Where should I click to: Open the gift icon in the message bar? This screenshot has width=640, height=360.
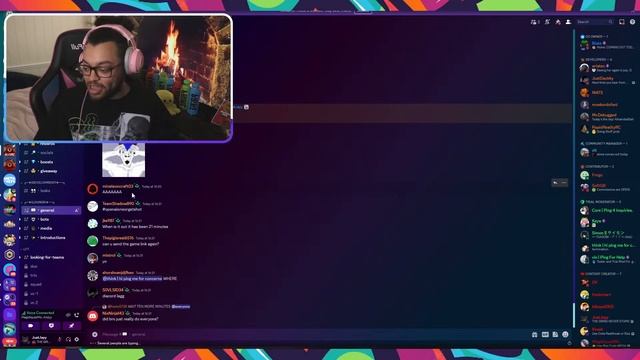(535, 334)
